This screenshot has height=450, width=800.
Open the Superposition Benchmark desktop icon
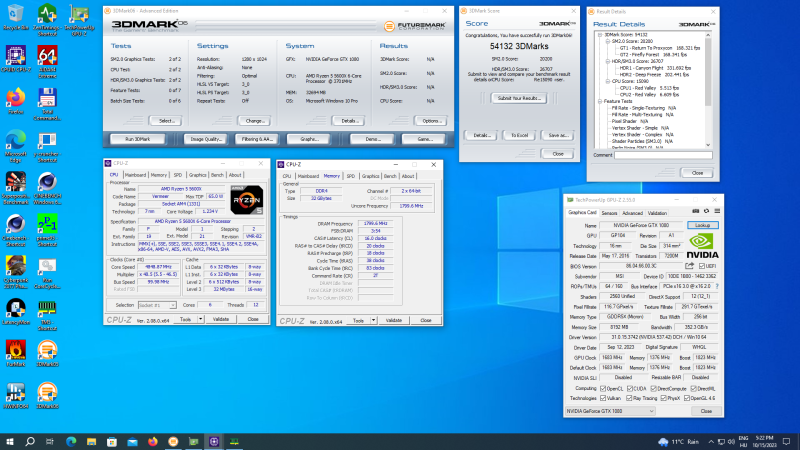(x=15, y=189)
